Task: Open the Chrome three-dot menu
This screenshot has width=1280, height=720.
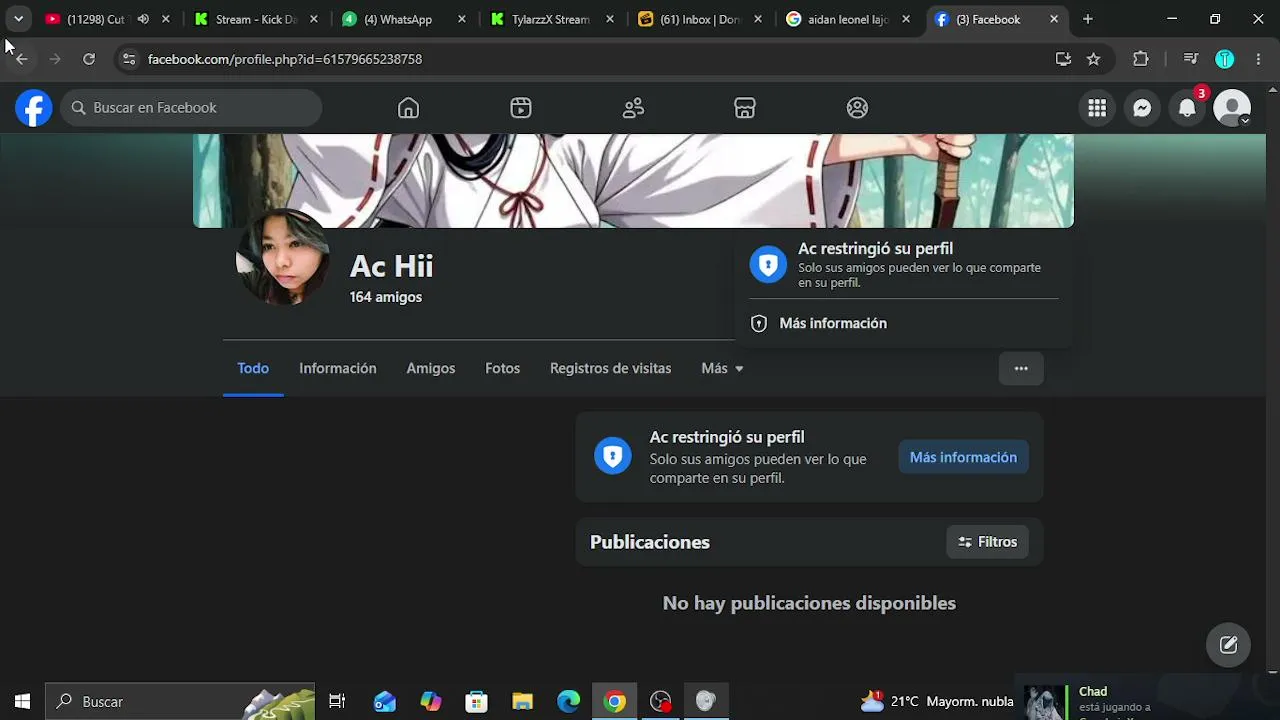Action: click(x=1258, y=59)
